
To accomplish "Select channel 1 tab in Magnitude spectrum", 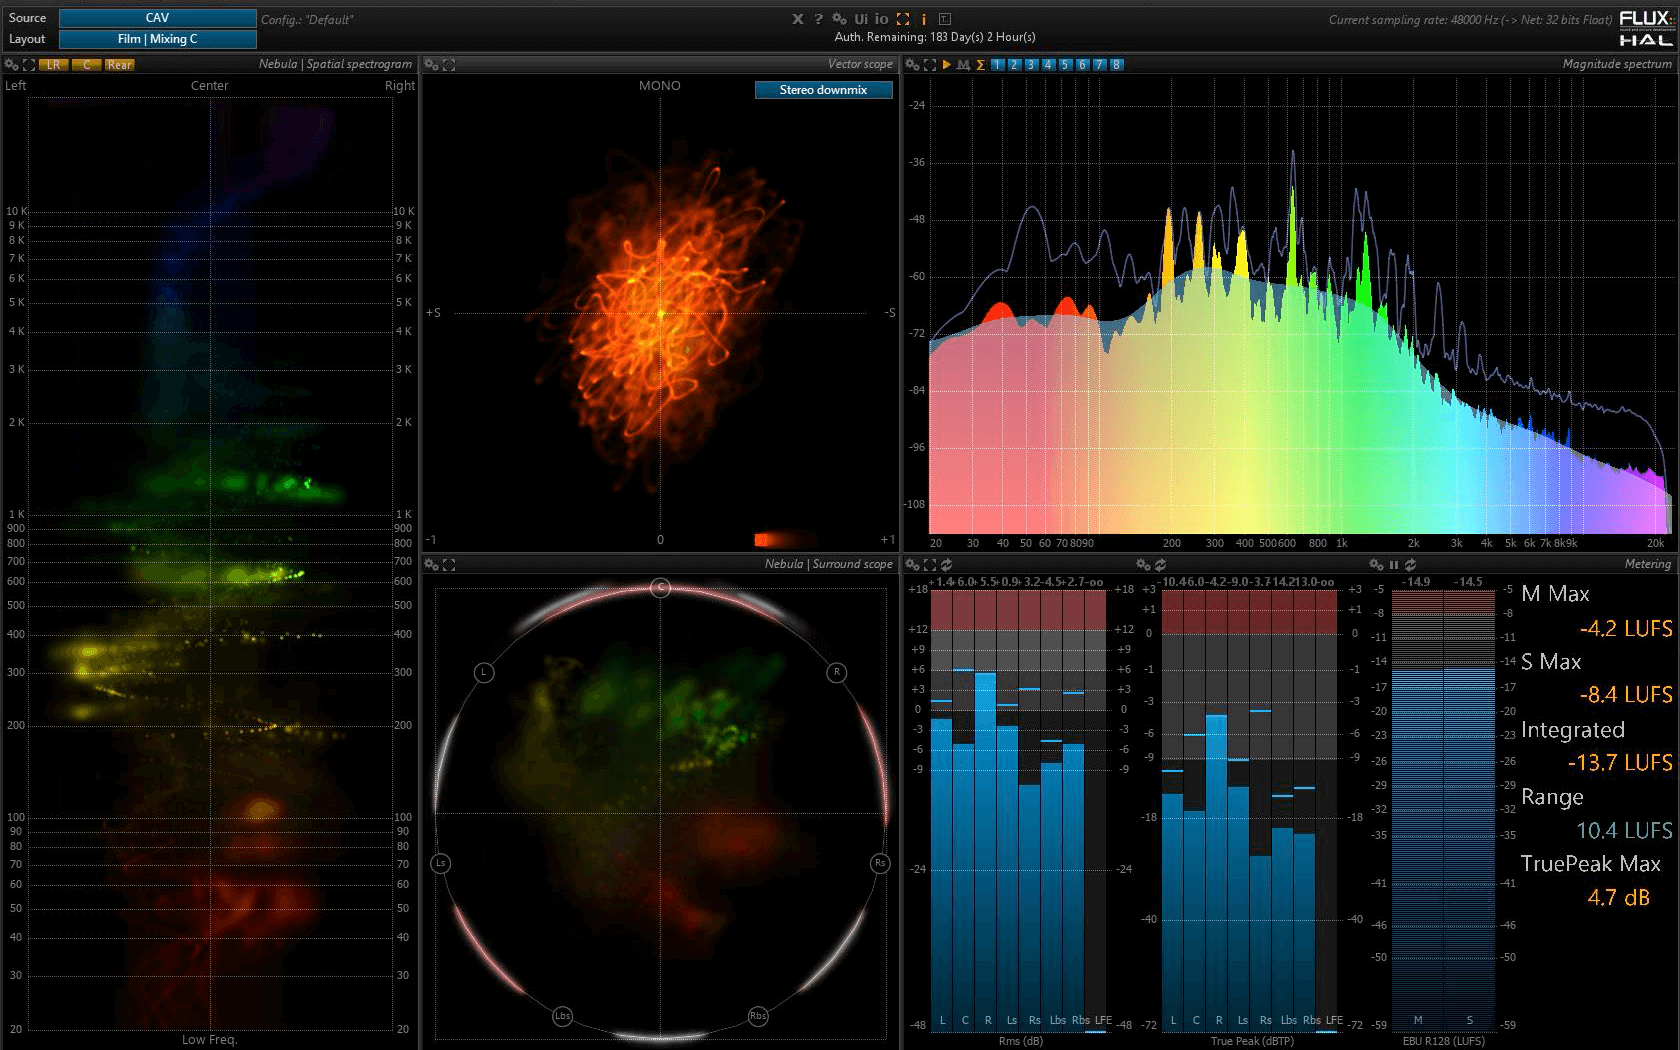I will pos(998,65).
